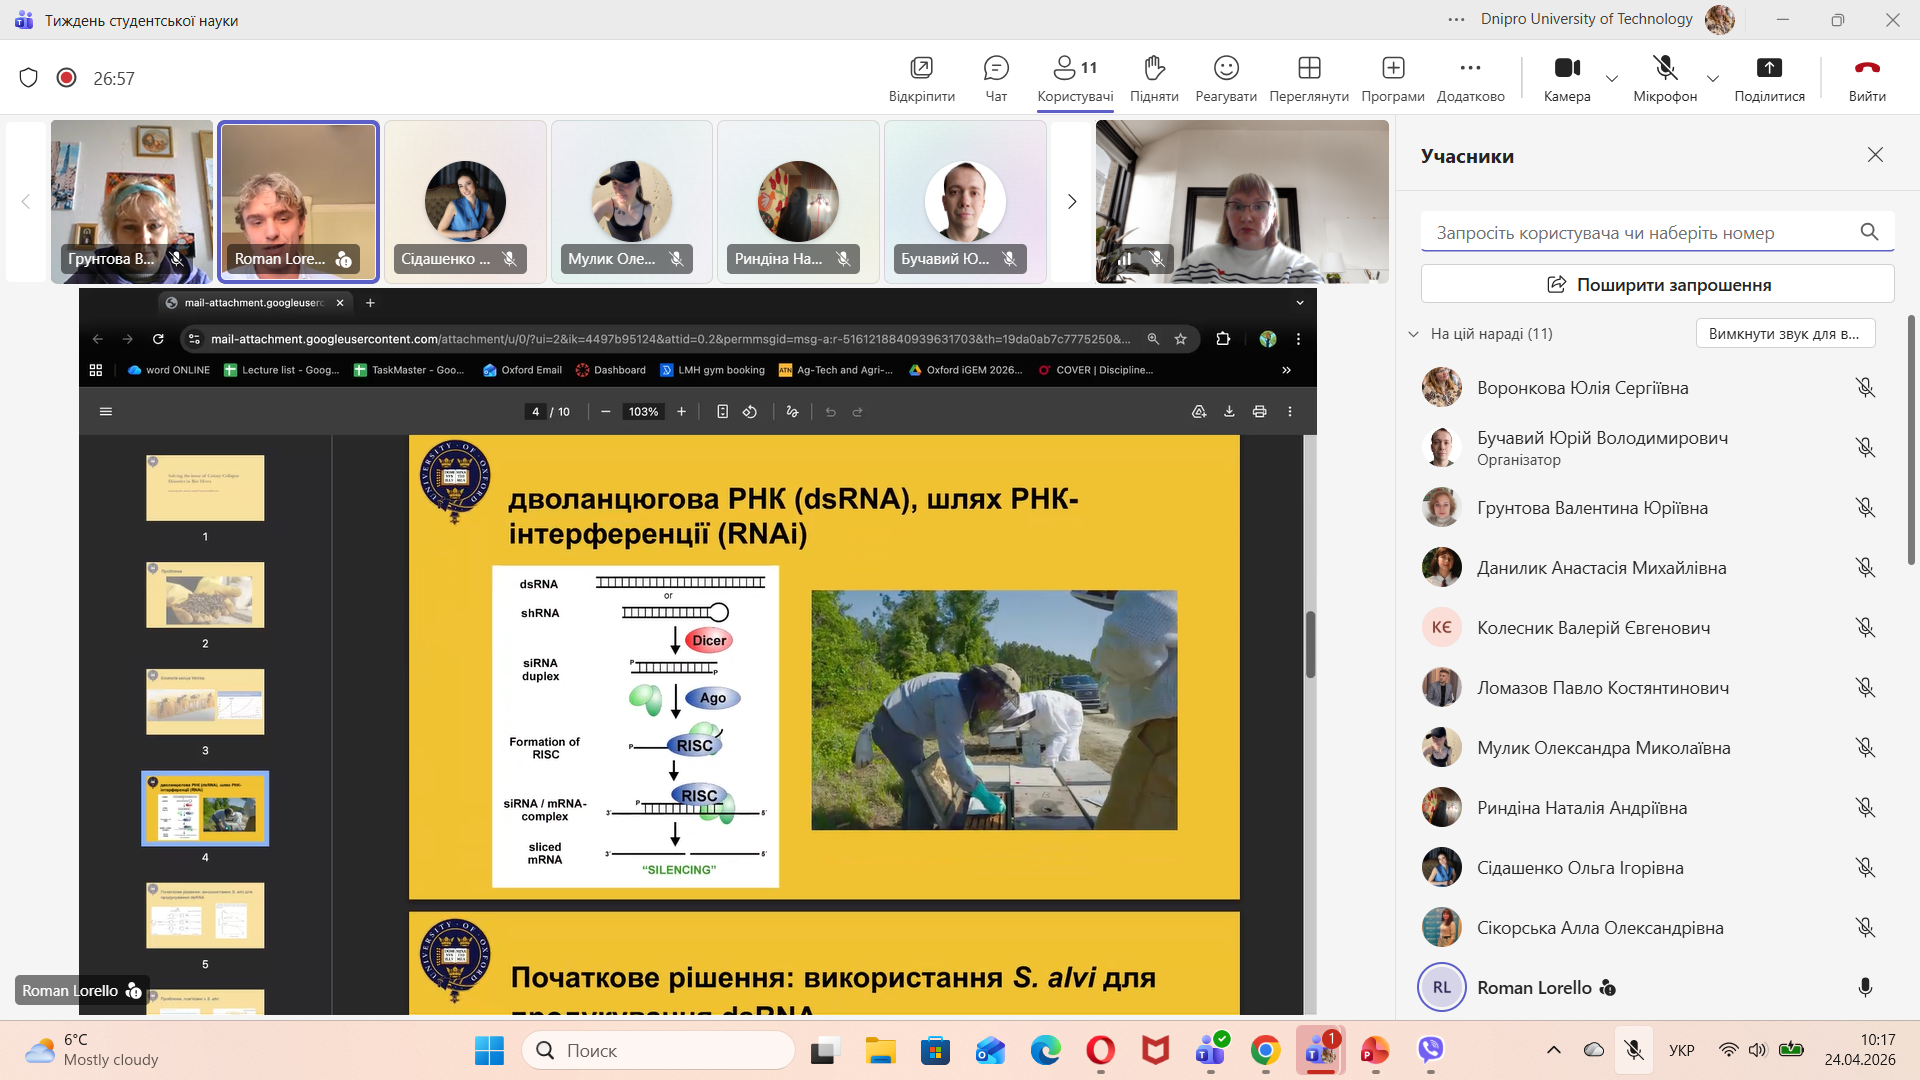The image size is (1920, 1080).
Task: Toggle mic for Воронкова Юлія Сергіївна
Action: tap(1865, 388)
